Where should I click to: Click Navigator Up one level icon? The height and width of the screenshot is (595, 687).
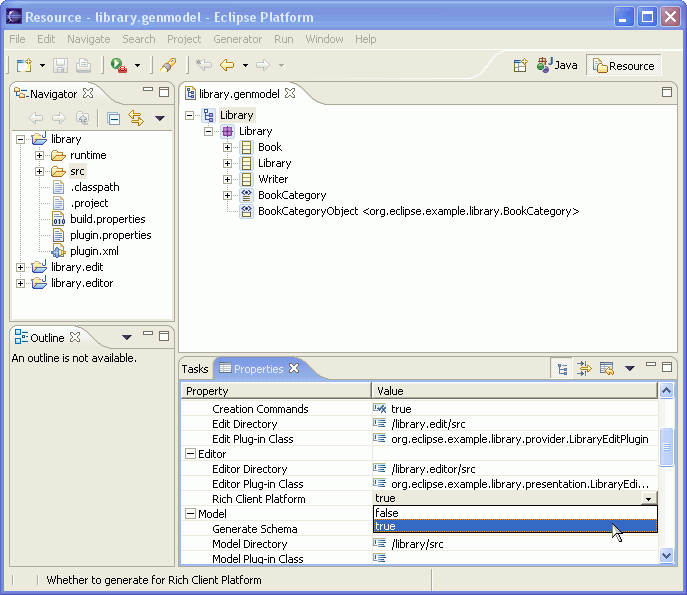[x=82, y=118]
